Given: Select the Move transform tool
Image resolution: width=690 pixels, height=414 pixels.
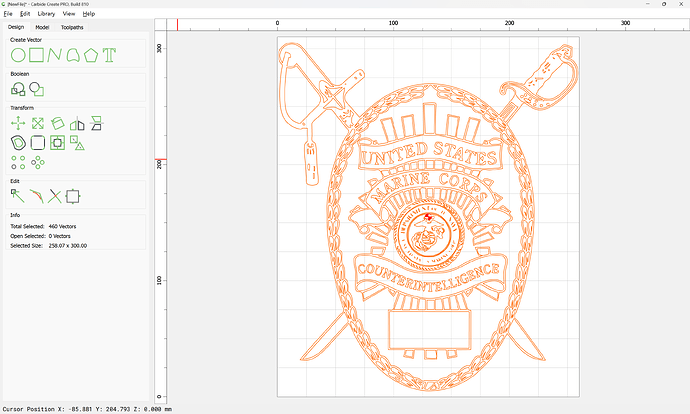Looking at the screenshot, I should click(x=18, y=124).
